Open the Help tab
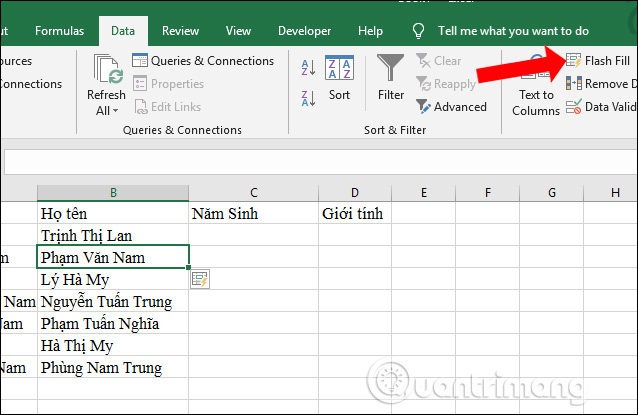 click(x=370, y=31)
